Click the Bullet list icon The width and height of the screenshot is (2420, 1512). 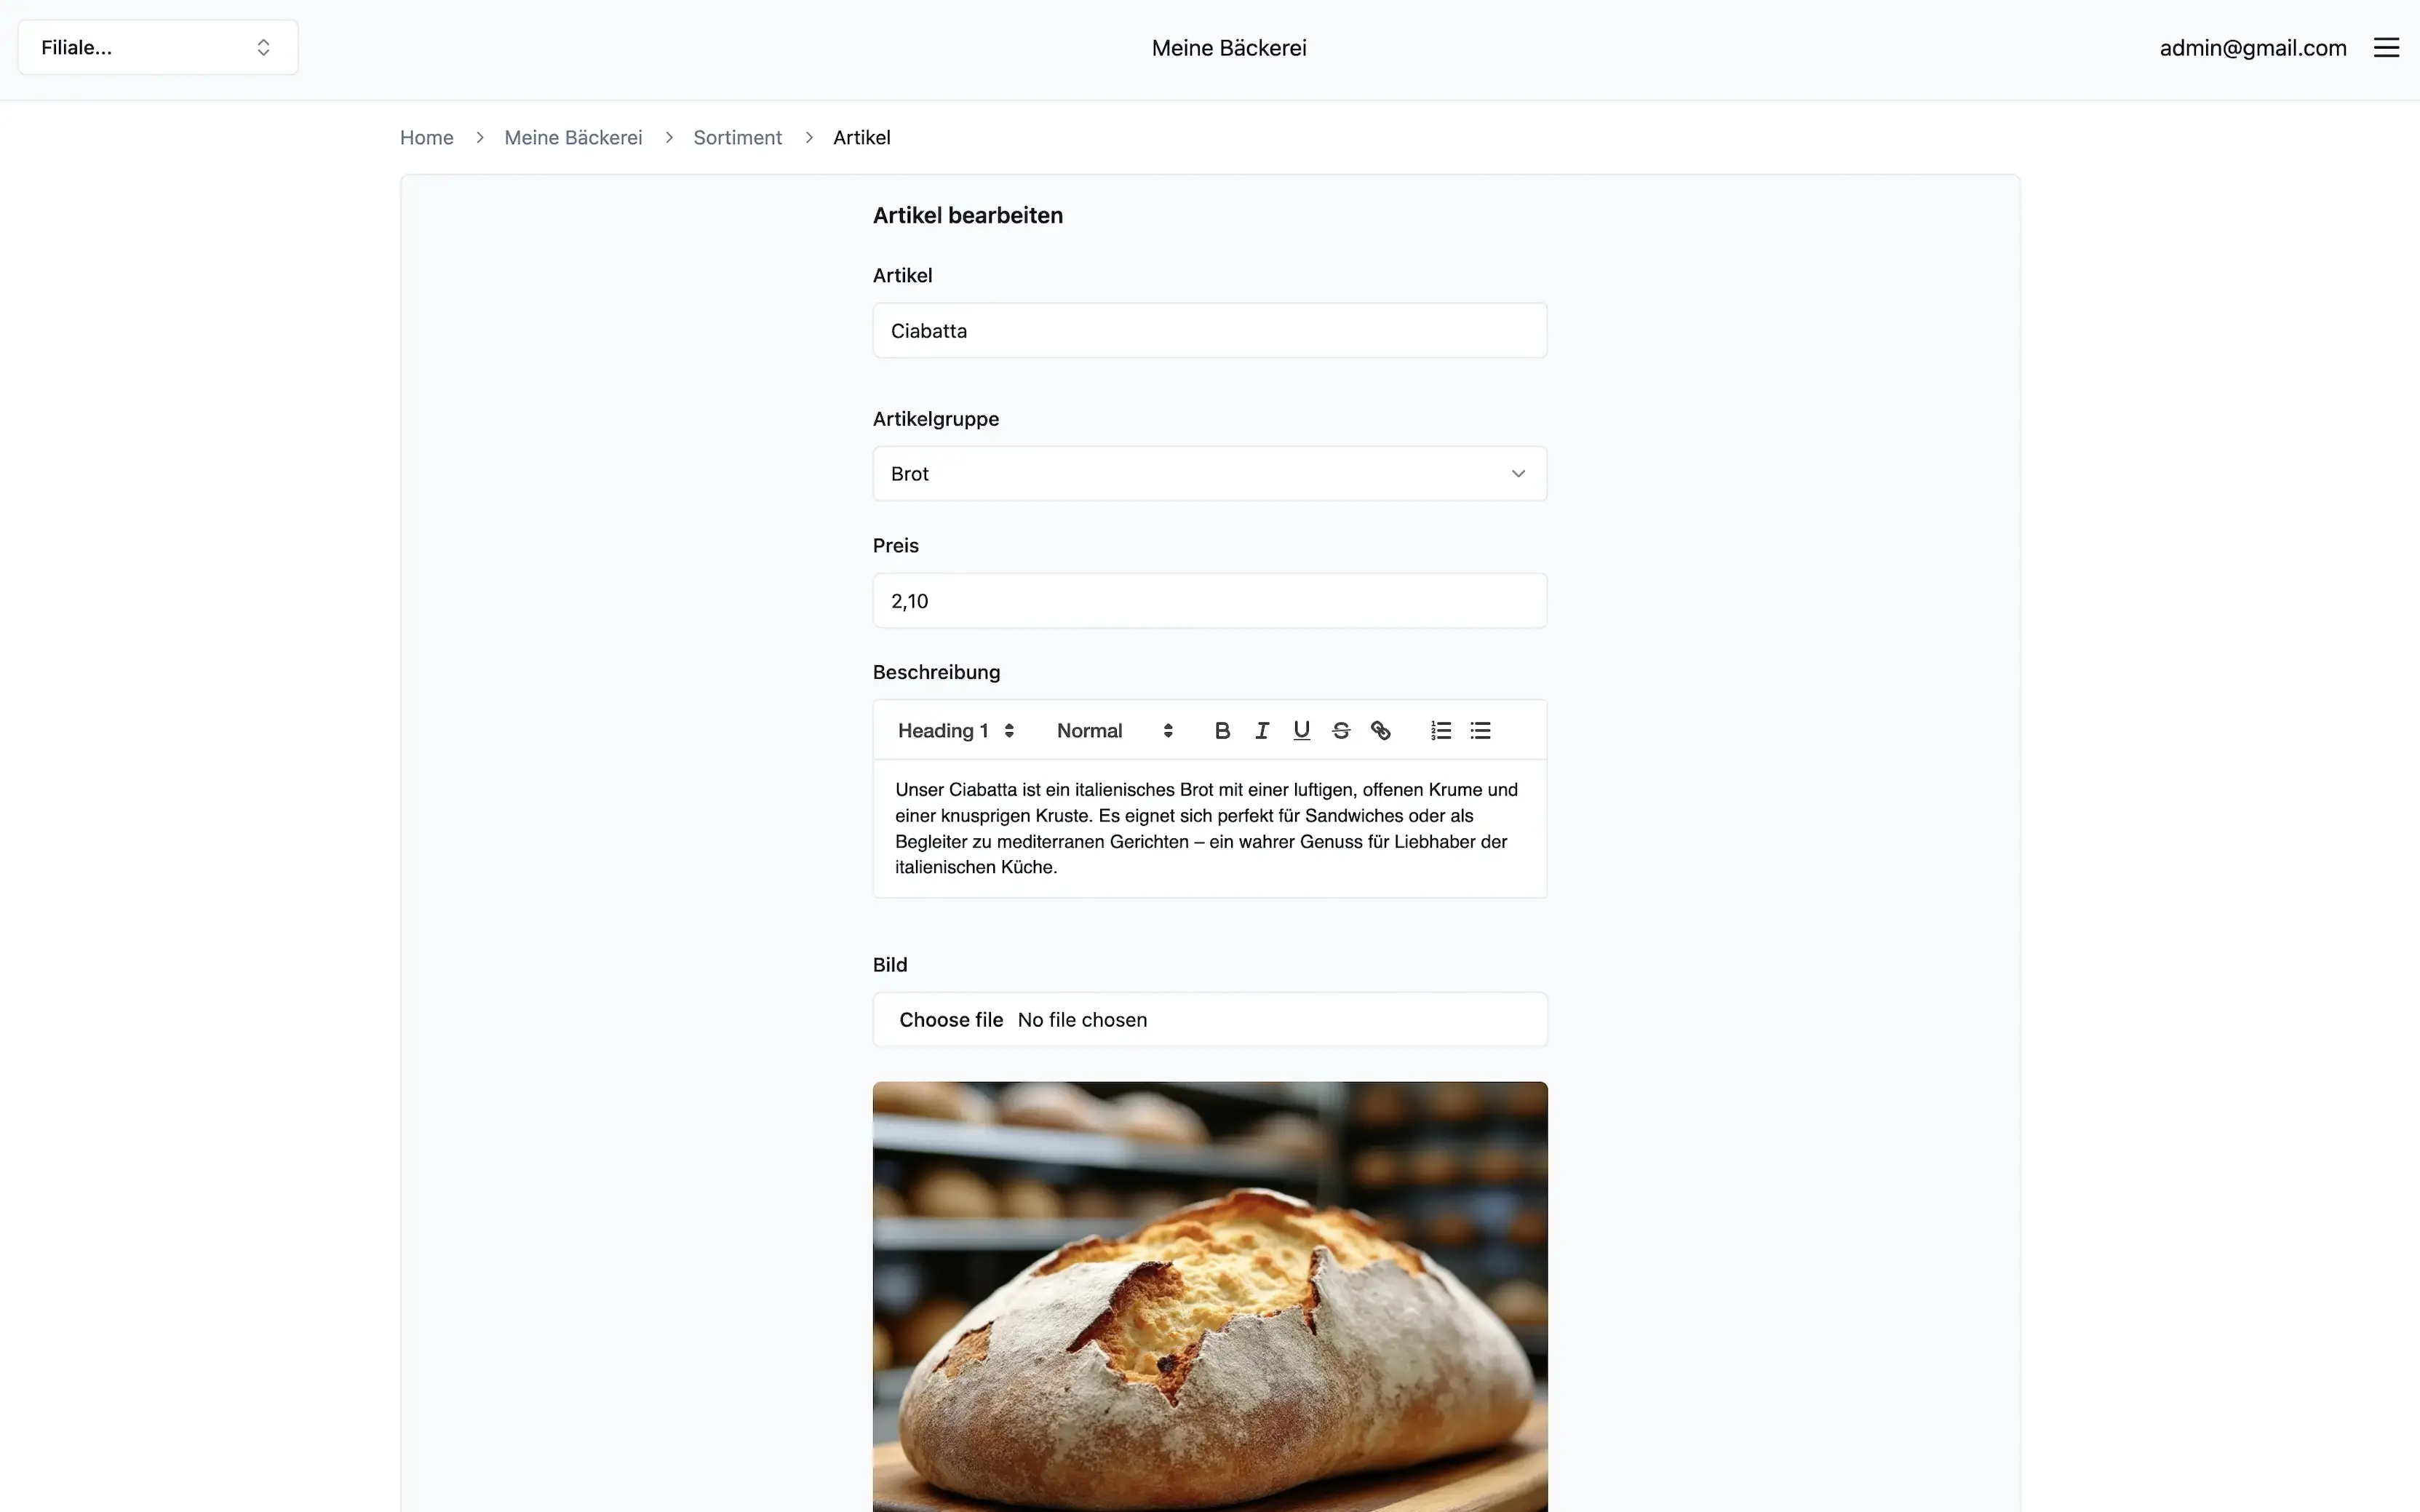(x=1480, y=730)
